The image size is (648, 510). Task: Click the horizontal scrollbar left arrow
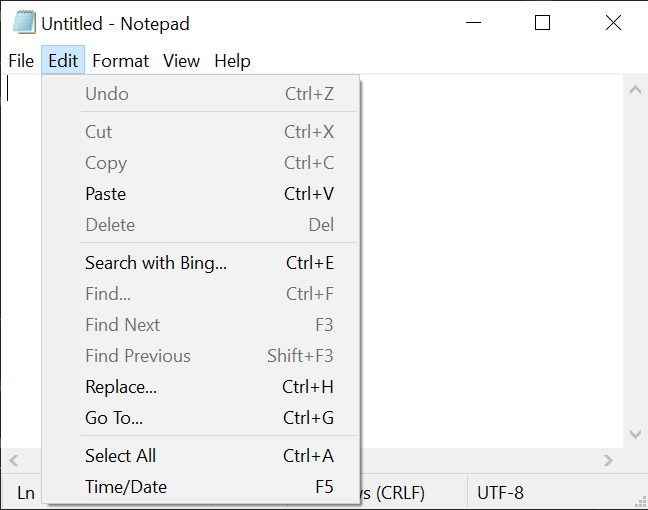pos(14,461)
